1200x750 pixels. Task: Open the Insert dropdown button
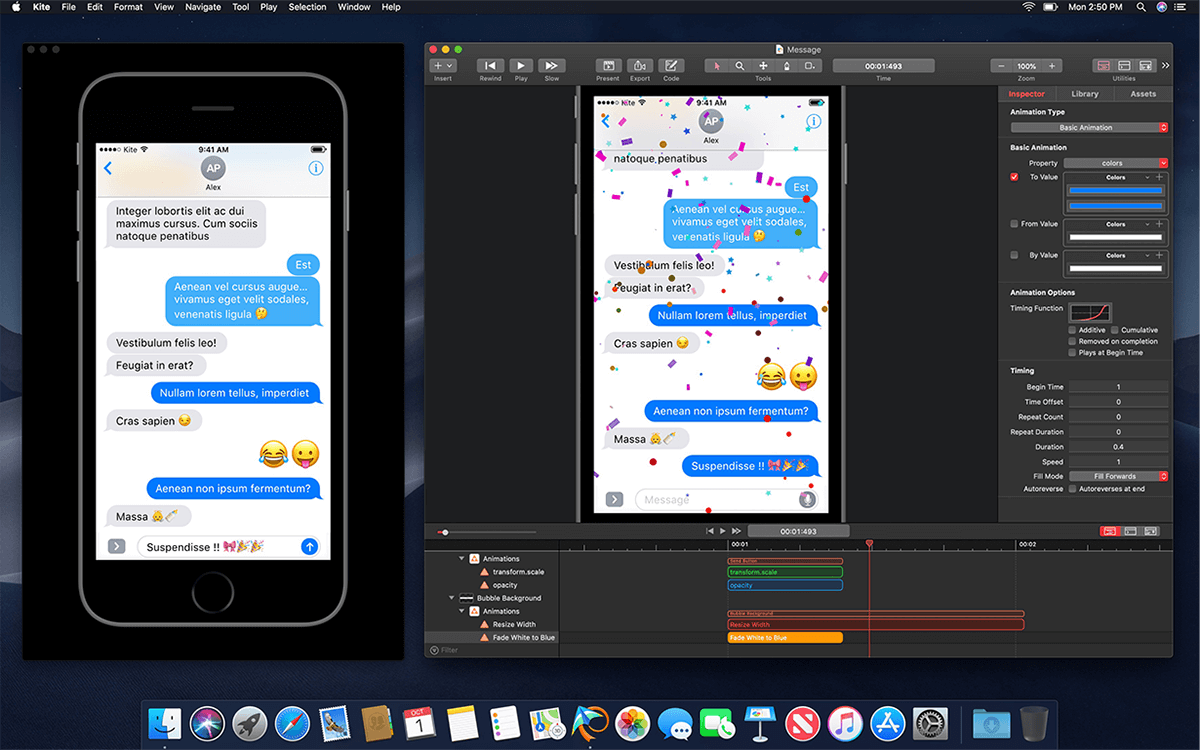click(443, 66)
